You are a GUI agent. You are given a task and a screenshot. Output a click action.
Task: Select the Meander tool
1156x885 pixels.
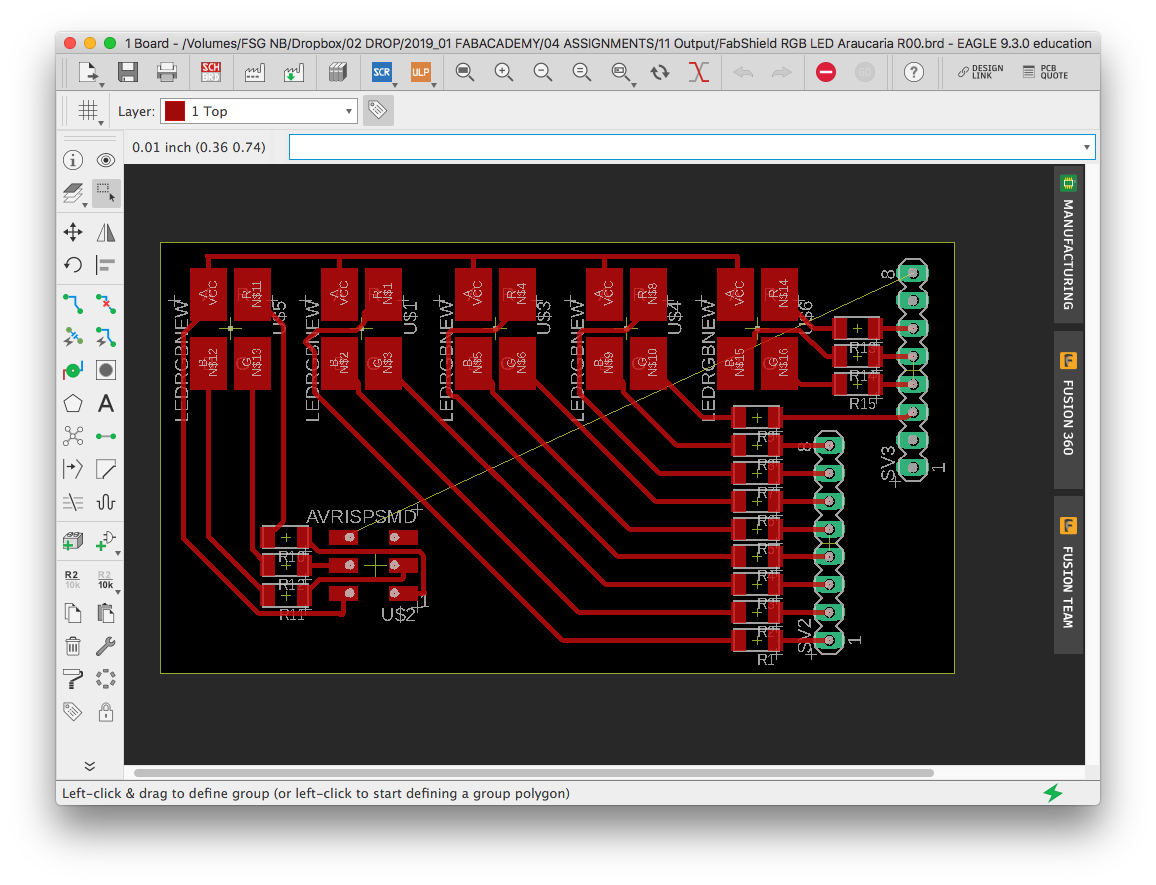point(105,502)
